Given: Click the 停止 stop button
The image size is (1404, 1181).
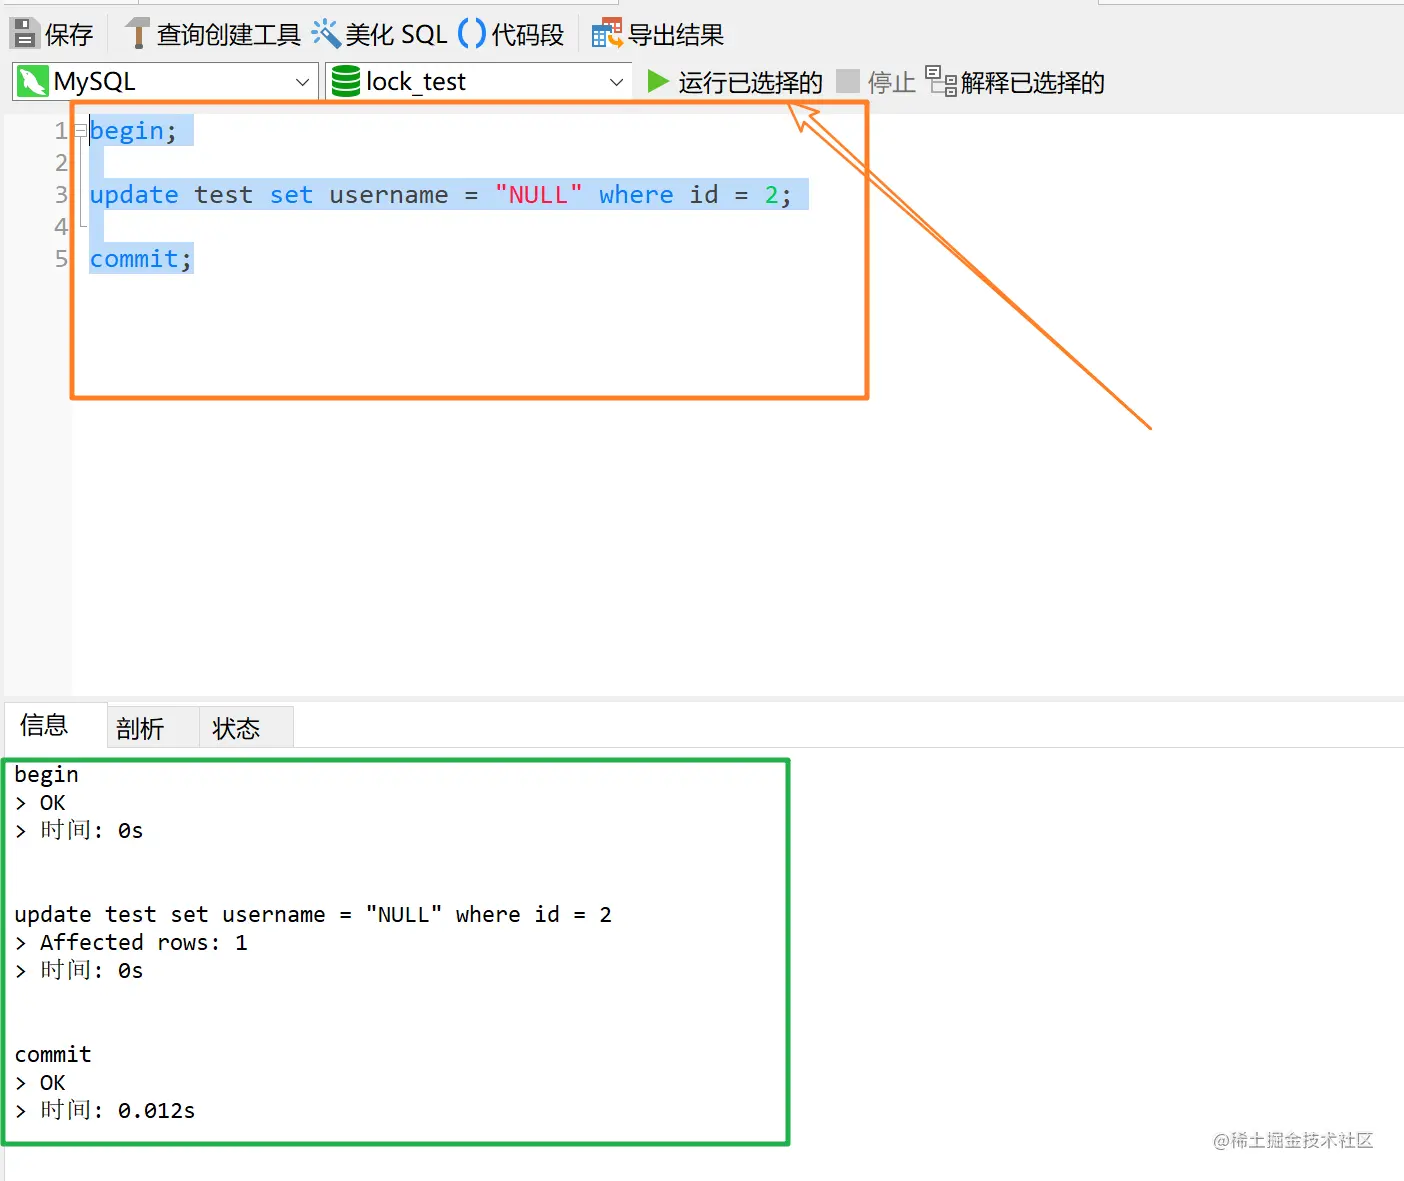Looking at the screenshot, I should [892, 82].
